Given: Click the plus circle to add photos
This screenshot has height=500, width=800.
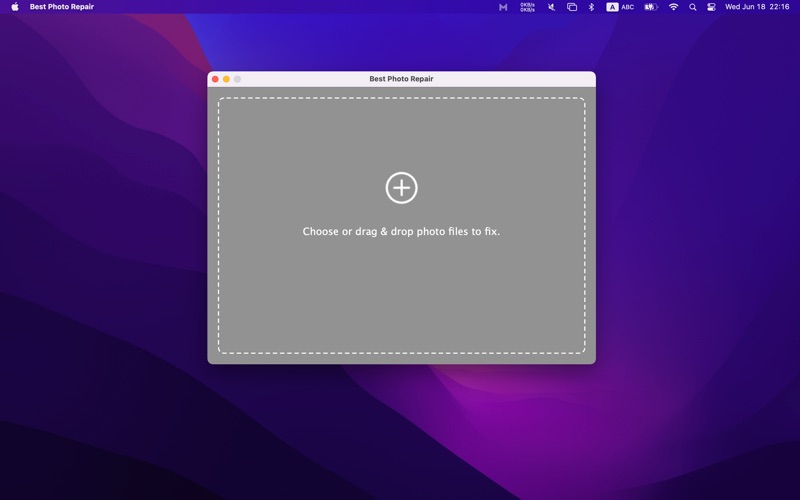Looking at the screenshot, I should coord(402,188).
